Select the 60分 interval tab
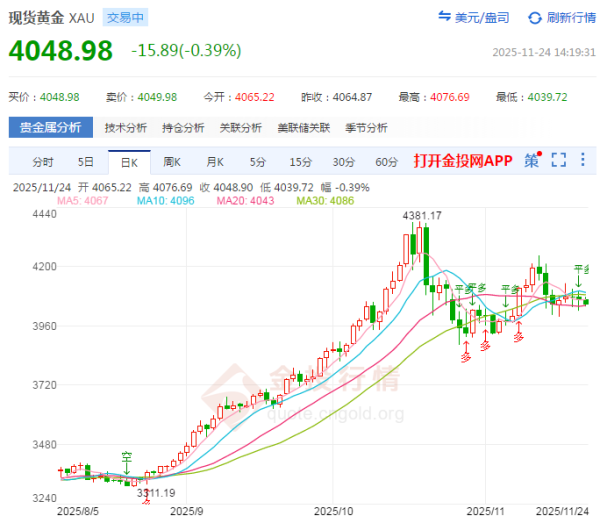Viewport: 600px width, 516px height. click(386, 162)
